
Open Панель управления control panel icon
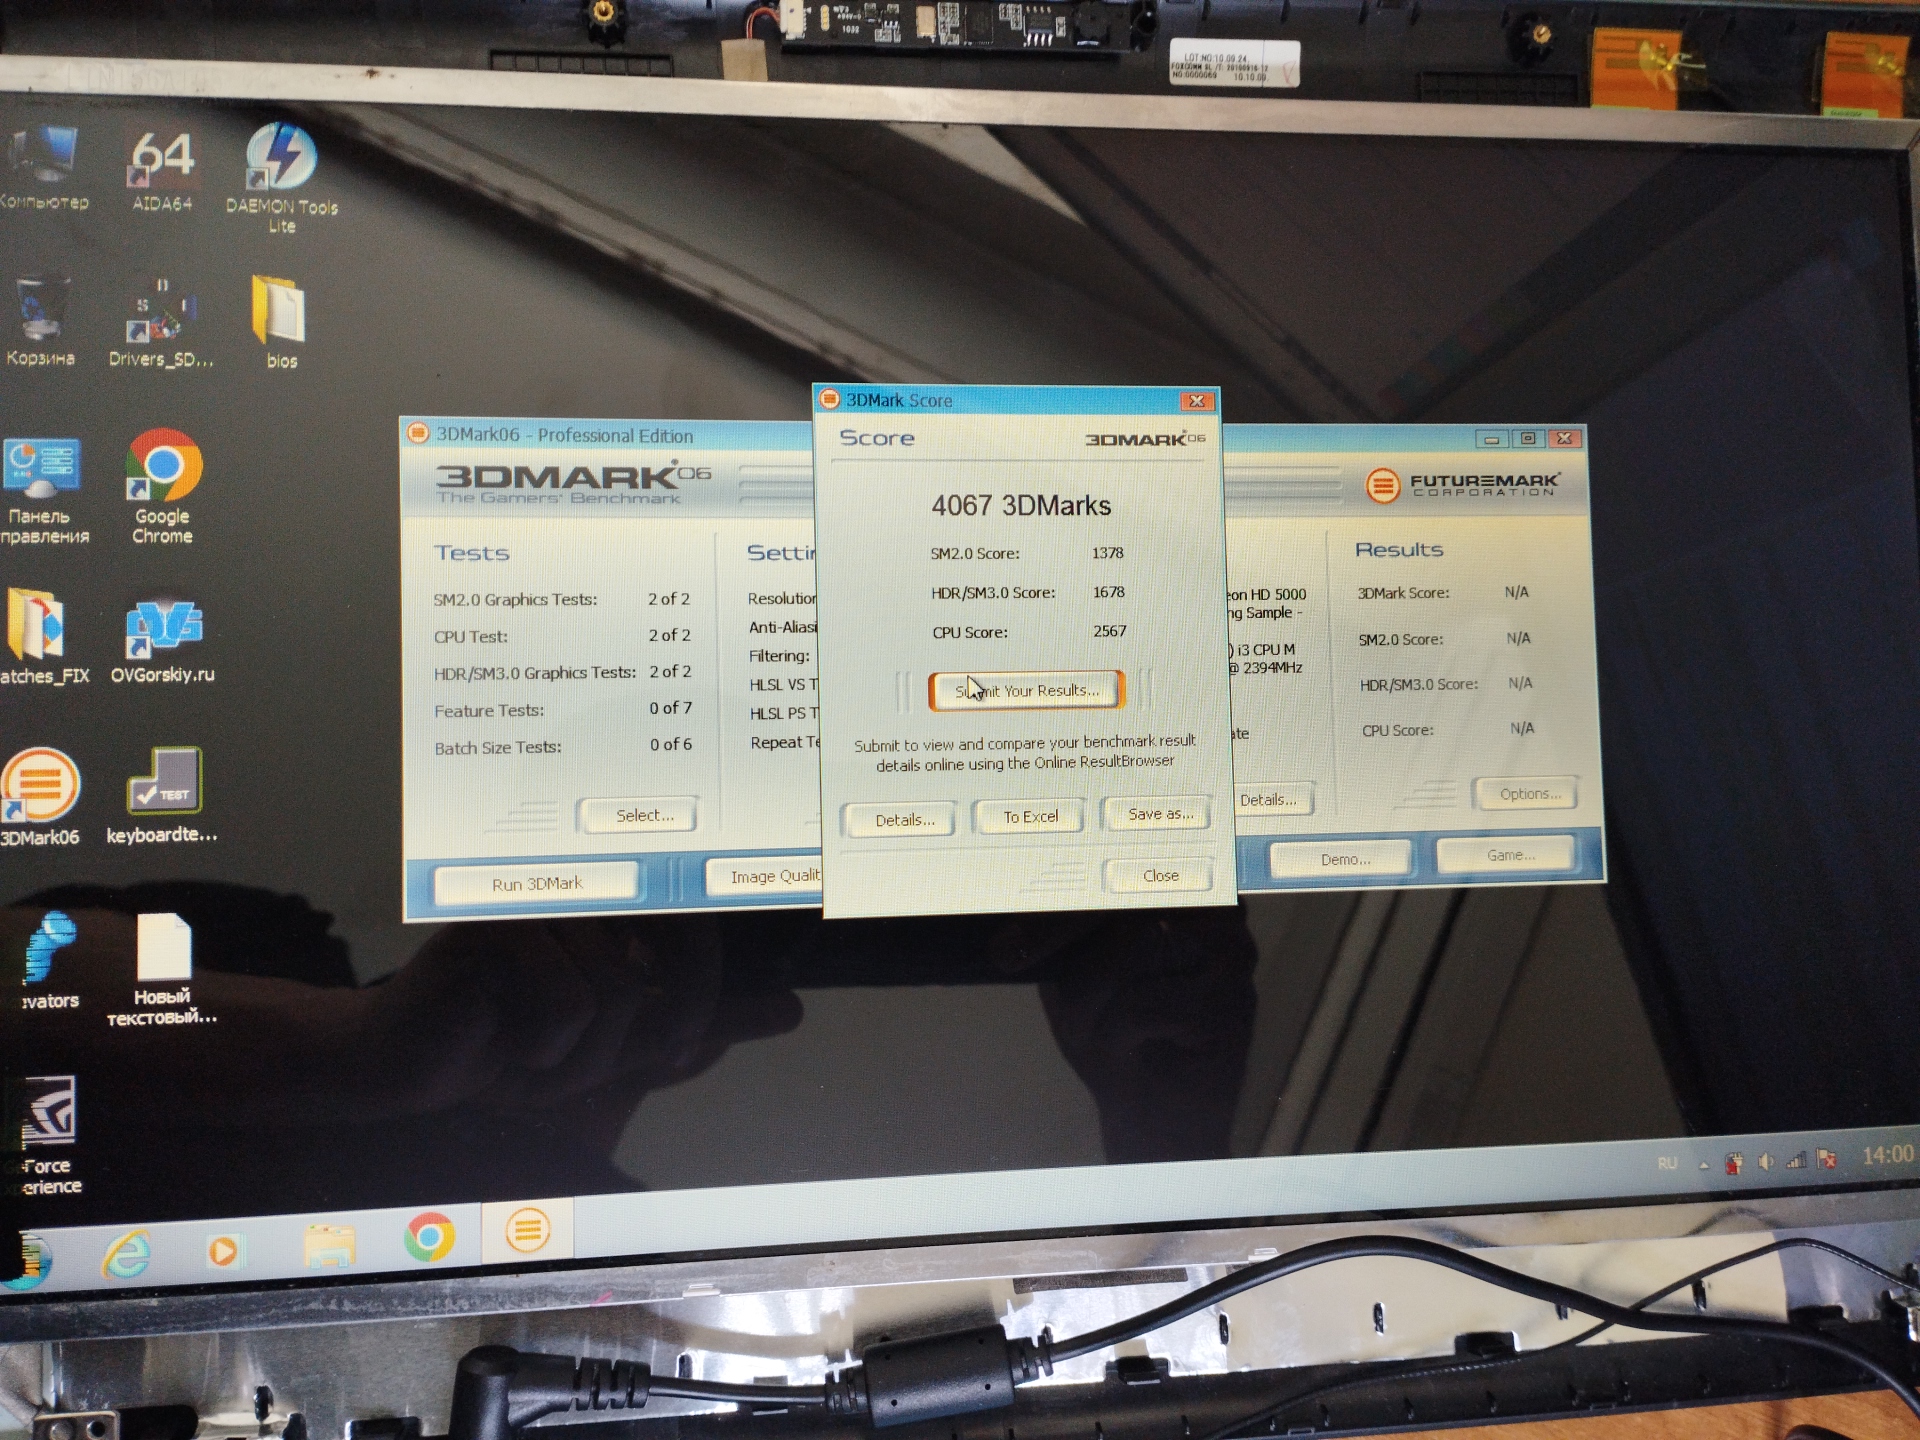pos(42,492)
